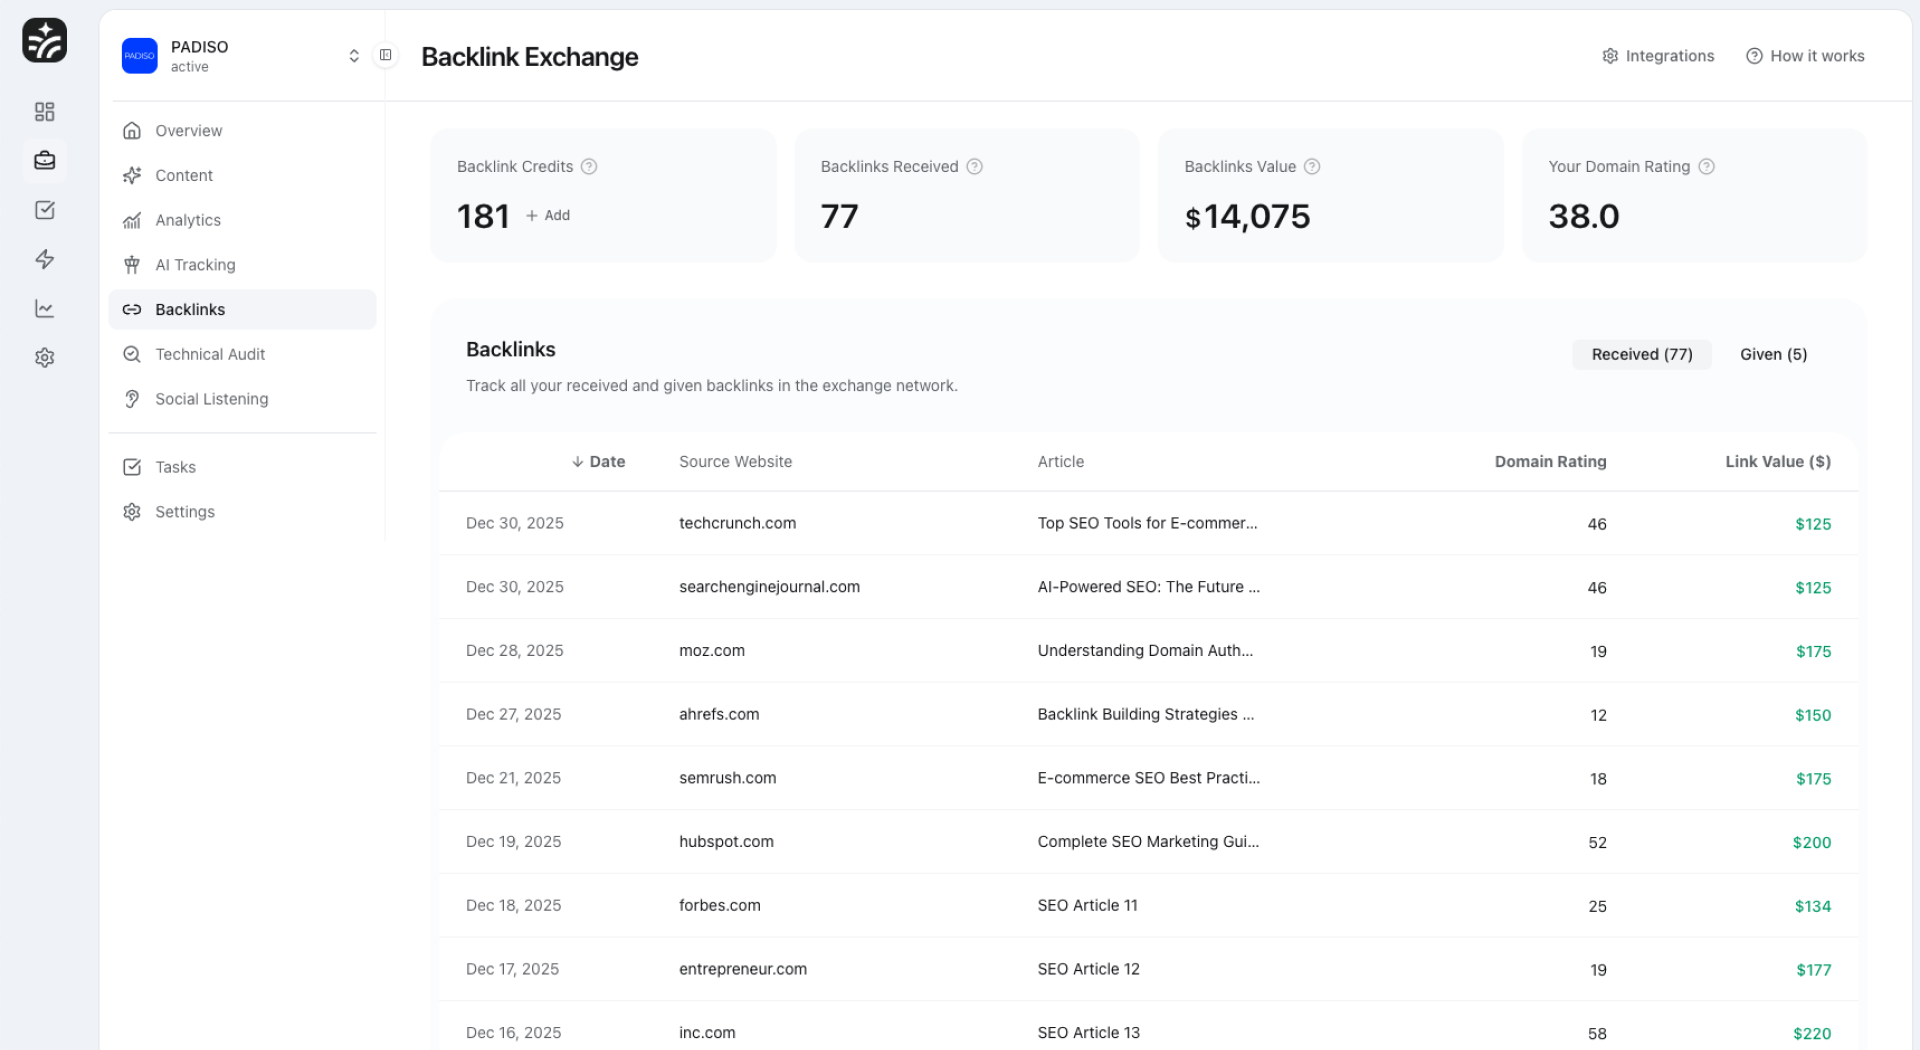This screenshot has height=1050, width=1920.
Task: Open the How it works help link
Action: [1805, 56]
